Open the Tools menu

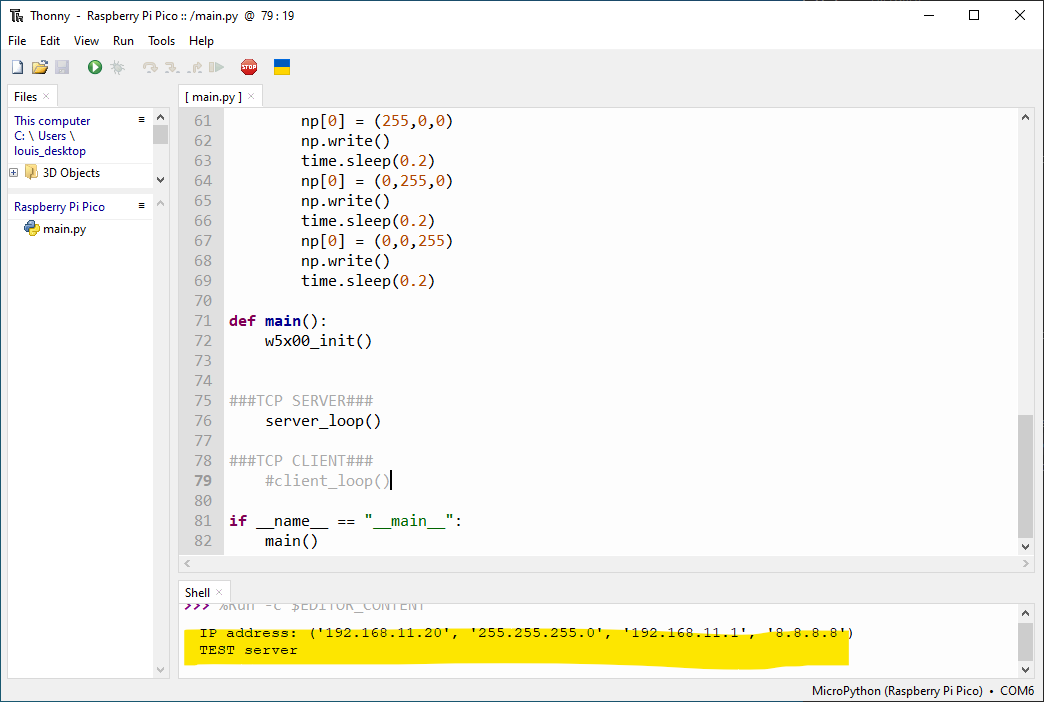[x=161, y=41]
